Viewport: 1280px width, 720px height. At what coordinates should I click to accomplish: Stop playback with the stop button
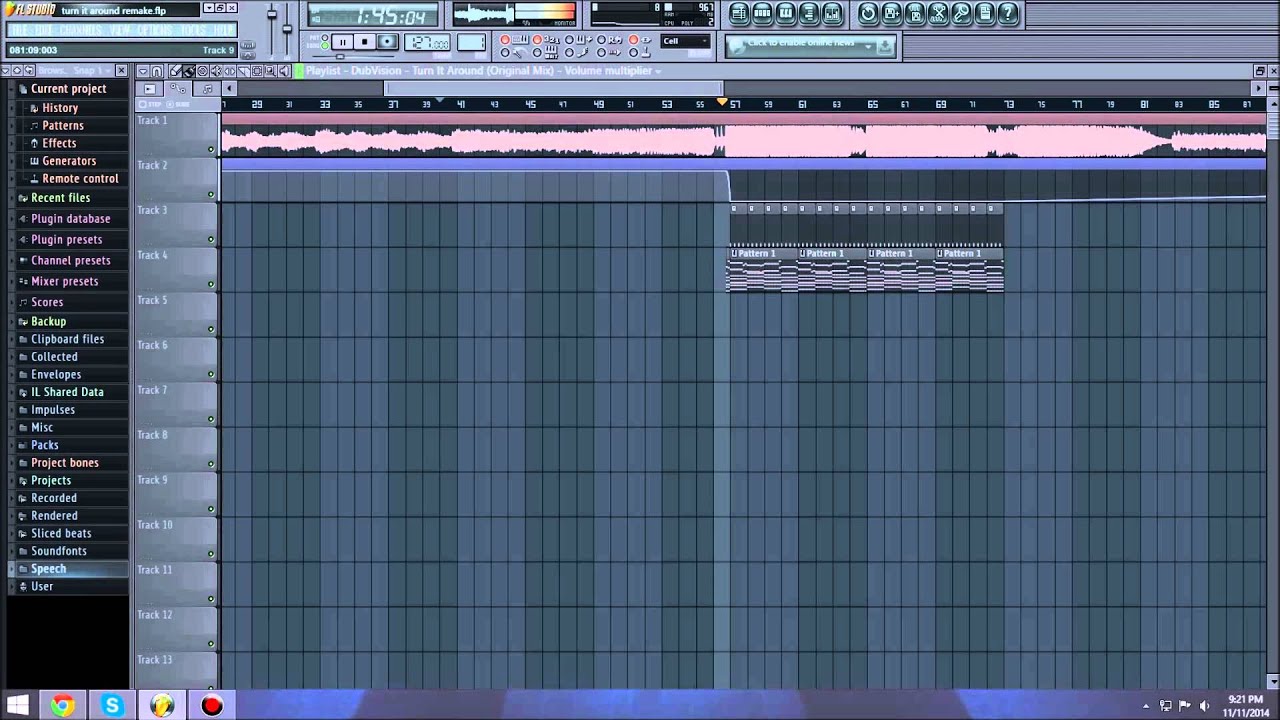click(364, 42)
